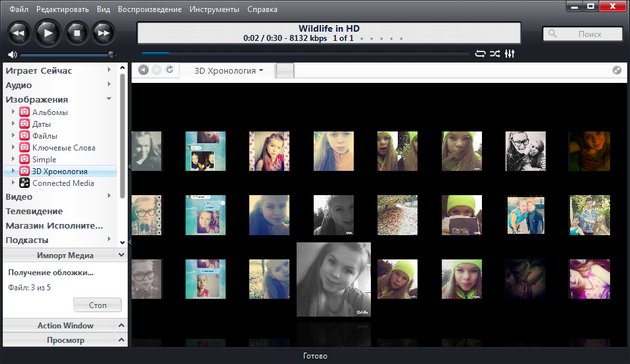Image resolution: width=630 pixels, height=364 pixels.
Task: Open the Воспроизведение menu
Action: tap(149, 9)
